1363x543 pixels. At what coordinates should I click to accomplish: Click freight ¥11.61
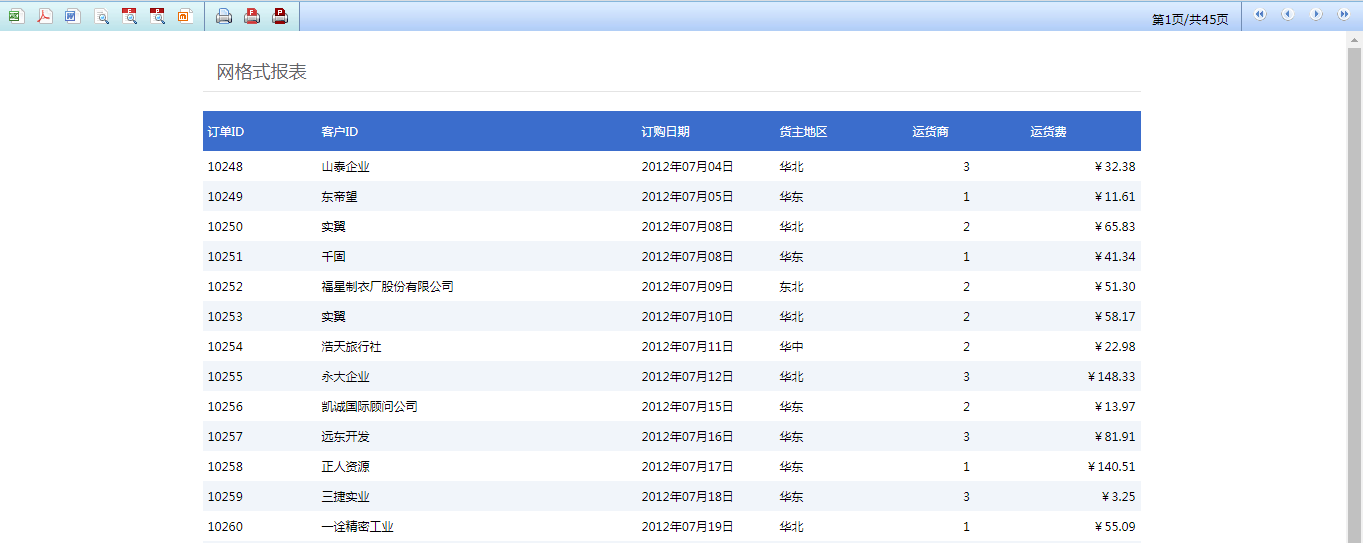point(1114,197)
